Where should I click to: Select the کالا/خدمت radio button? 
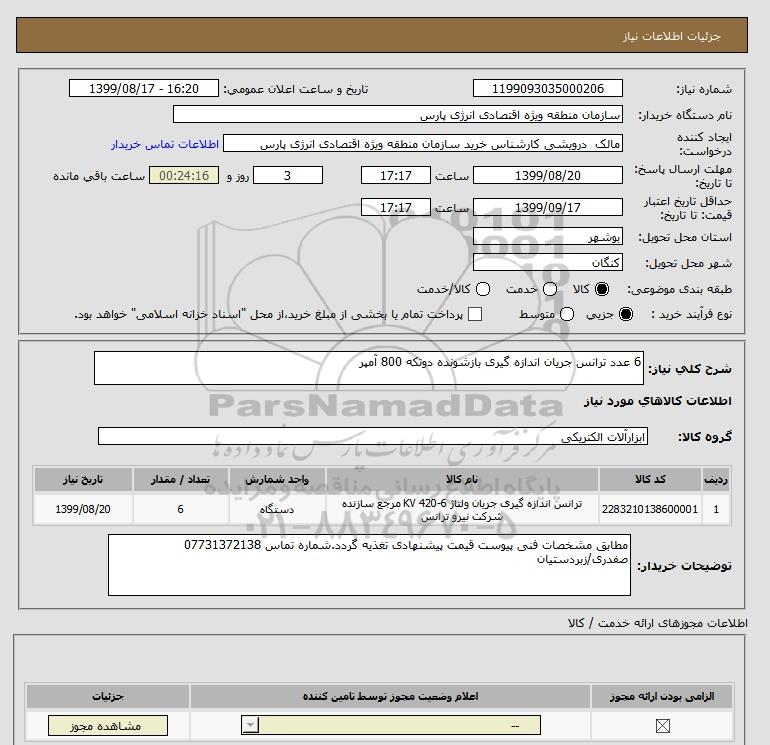click(483, 289)
